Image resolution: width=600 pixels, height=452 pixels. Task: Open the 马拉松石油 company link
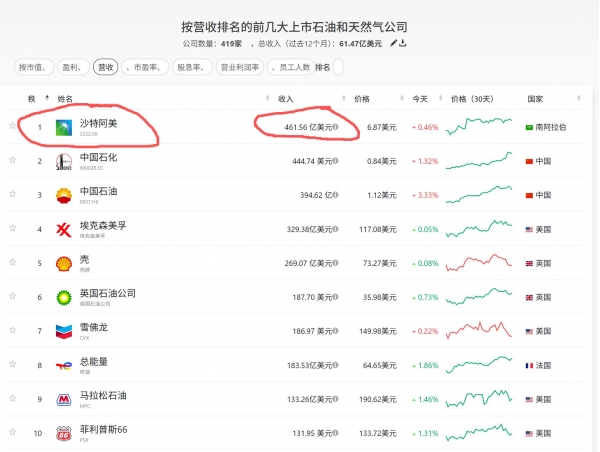103,395
